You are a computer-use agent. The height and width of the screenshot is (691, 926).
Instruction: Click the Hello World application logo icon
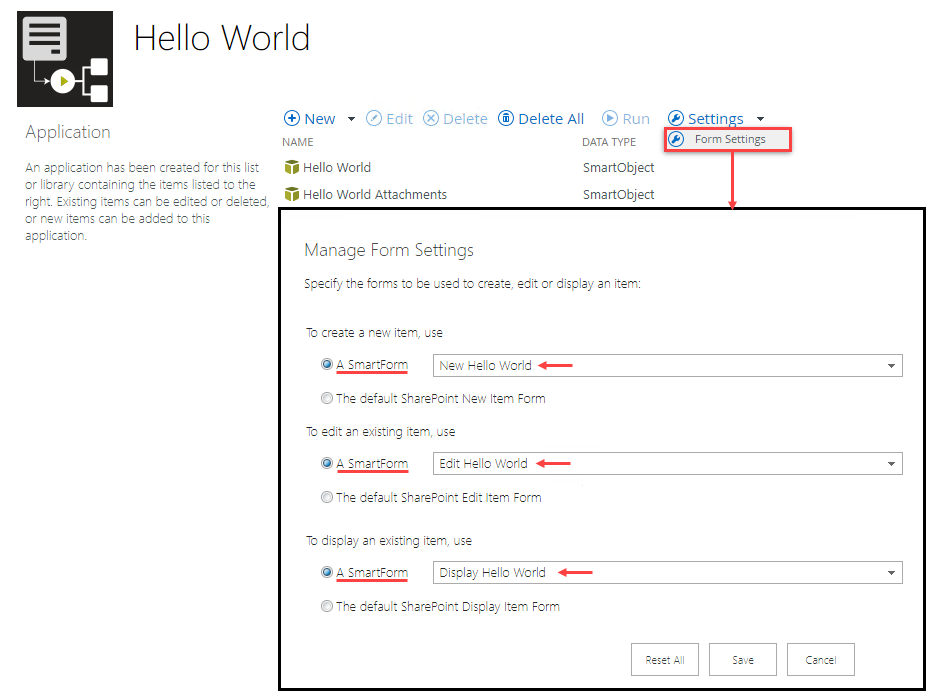tap(65, 59)
